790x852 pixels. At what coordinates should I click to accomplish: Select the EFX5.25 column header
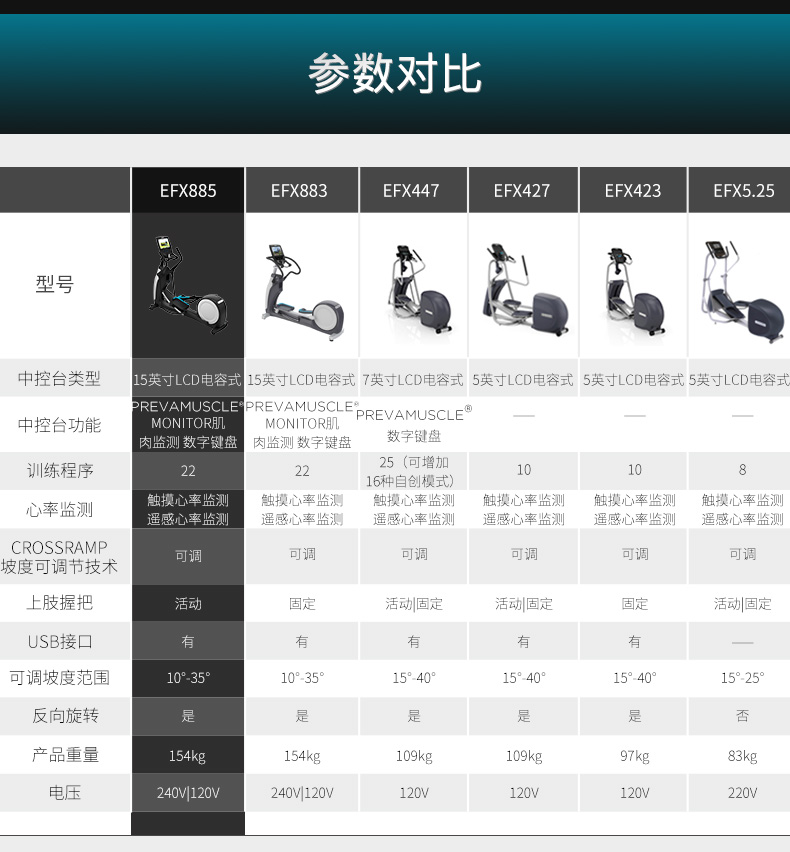pyautogui.click(x=743, y=190)
